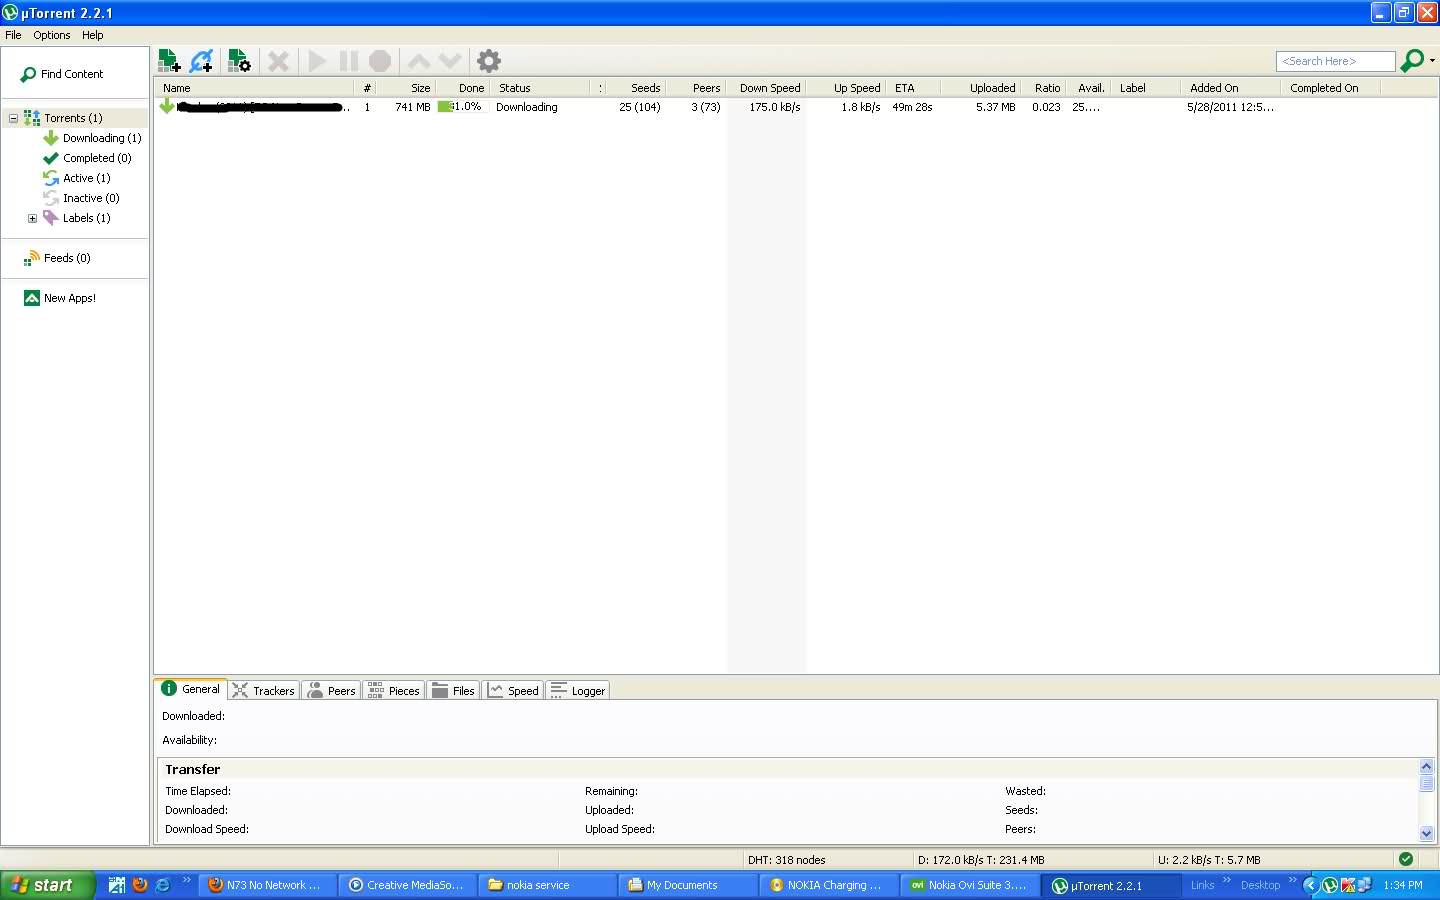
Task: Switch to the Trackers tab
Action: (264, 691)
